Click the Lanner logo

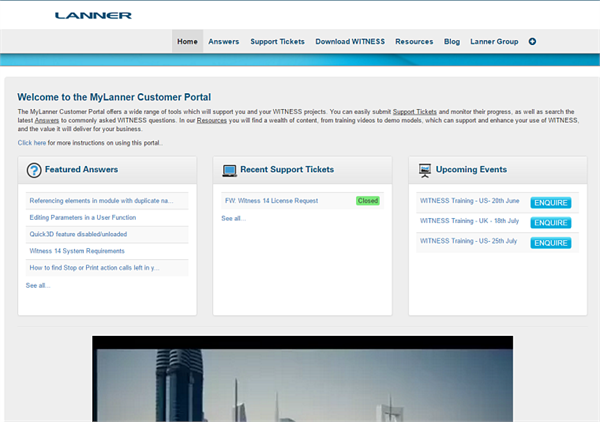[x=93, y=16]
